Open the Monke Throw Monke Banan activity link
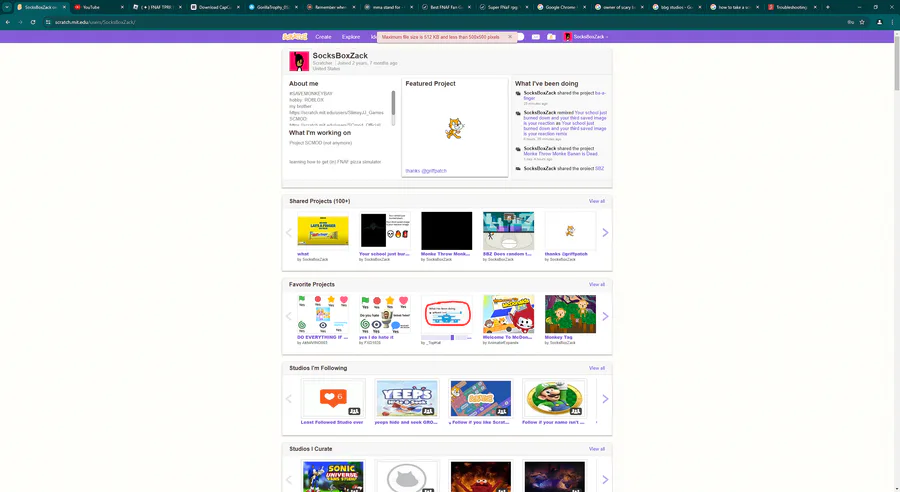The image size is (900, 492). coord(561,154)
